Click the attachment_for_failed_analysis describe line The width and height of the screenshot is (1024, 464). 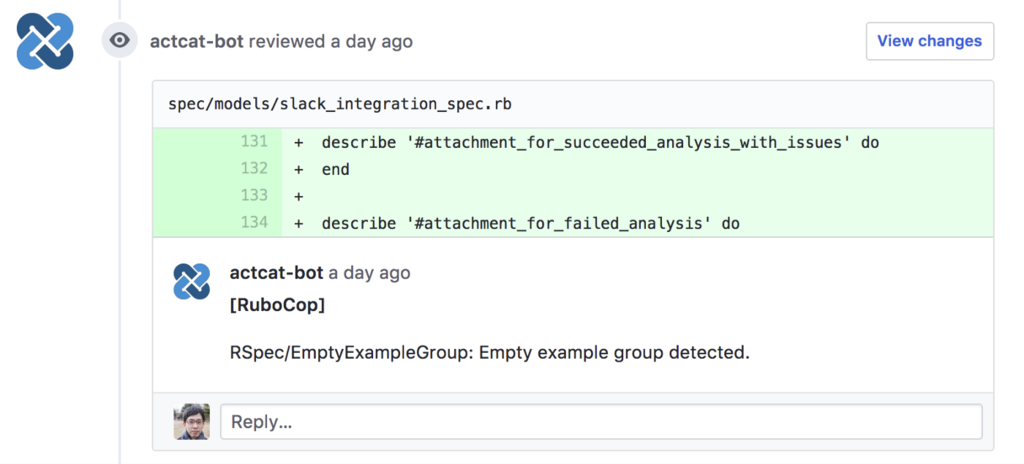(530, 222)
